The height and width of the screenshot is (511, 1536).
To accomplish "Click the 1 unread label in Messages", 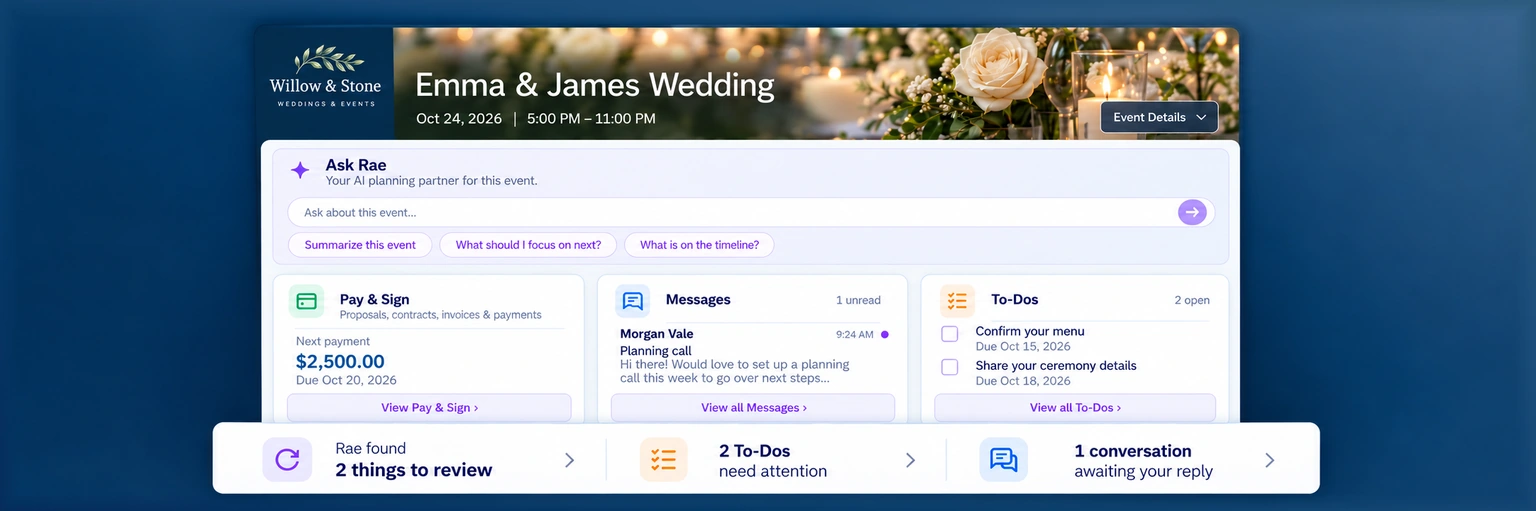I will point(858,300).
